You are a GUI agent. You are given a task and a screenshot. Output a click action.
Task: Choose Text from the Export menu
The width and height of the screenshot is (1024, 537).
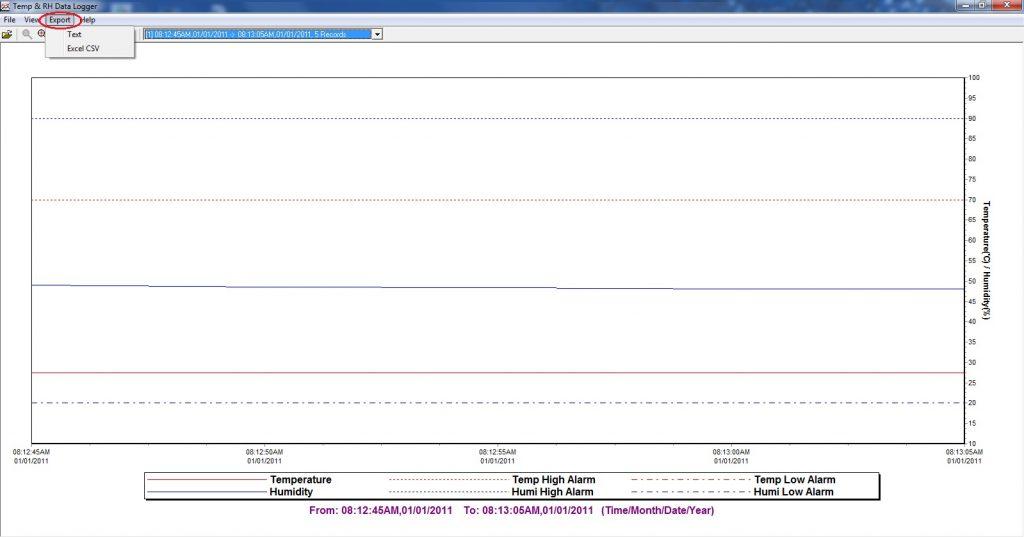(75, 35)
